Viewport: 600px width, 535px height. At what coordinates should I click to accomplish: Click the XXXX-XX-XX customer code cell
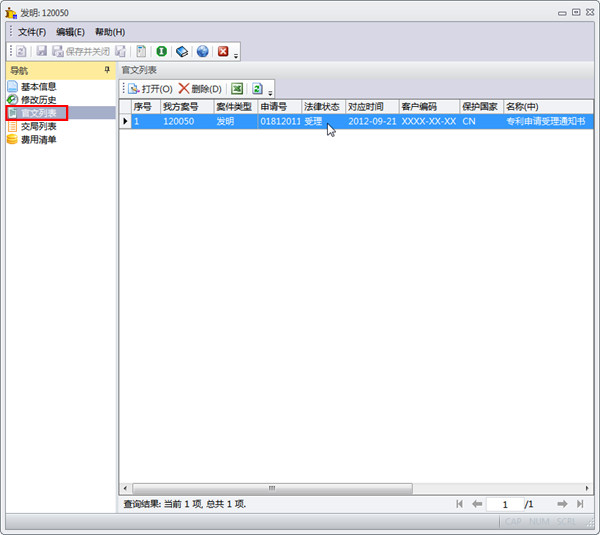pyautogui.click(x=429, y=121)
